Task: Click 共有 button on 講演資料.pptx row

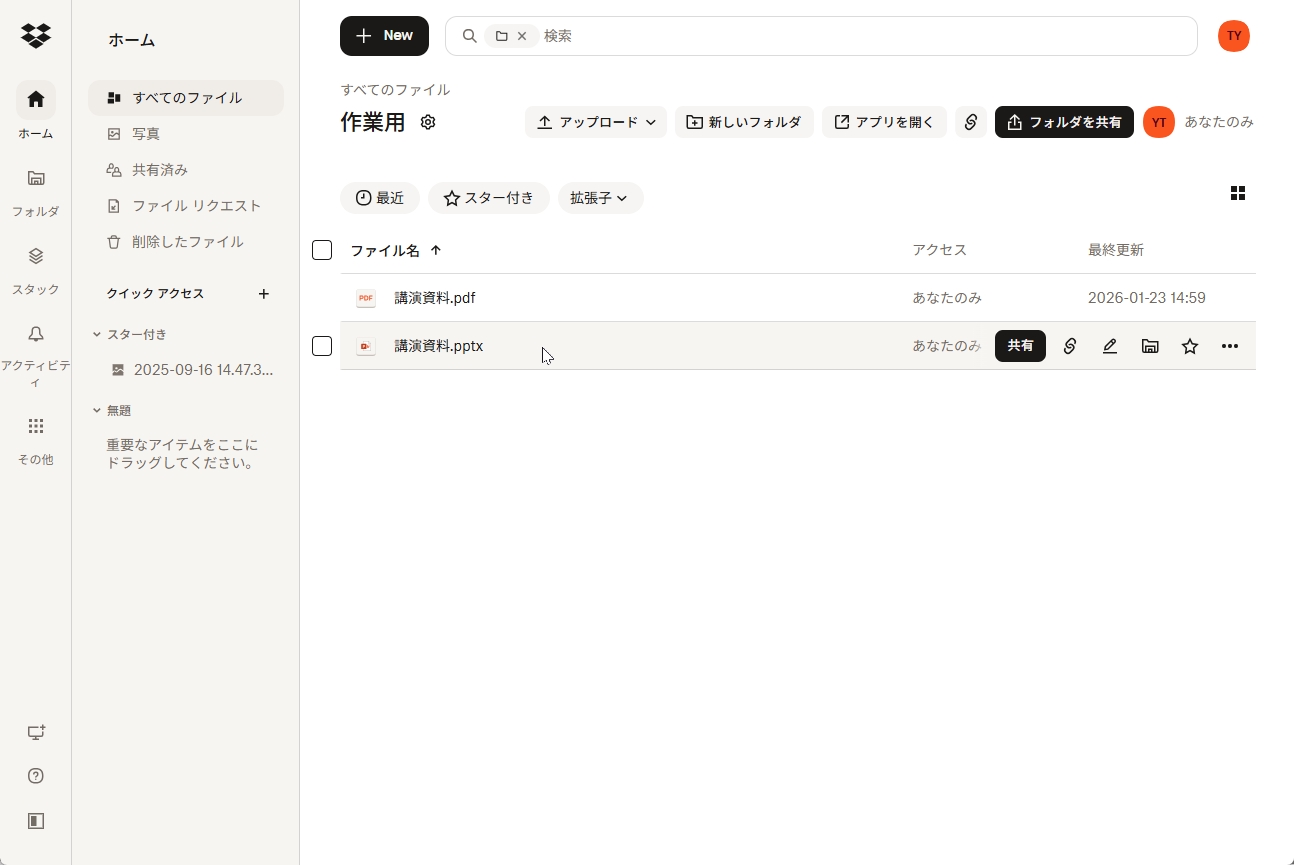Action: (1020, 346)
